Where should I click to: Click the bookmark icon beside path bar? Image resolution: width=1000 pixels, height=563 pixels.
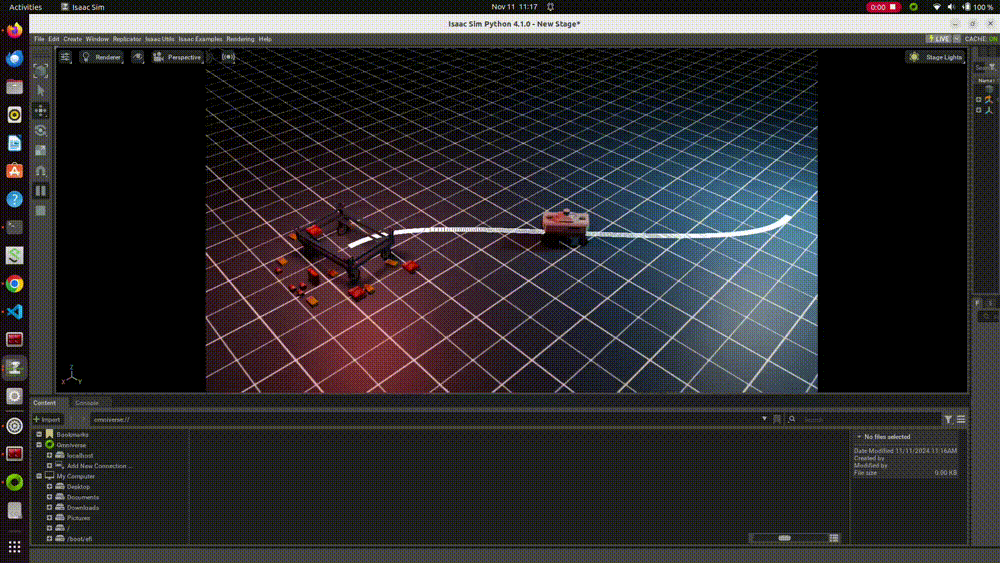pos(777,420)
